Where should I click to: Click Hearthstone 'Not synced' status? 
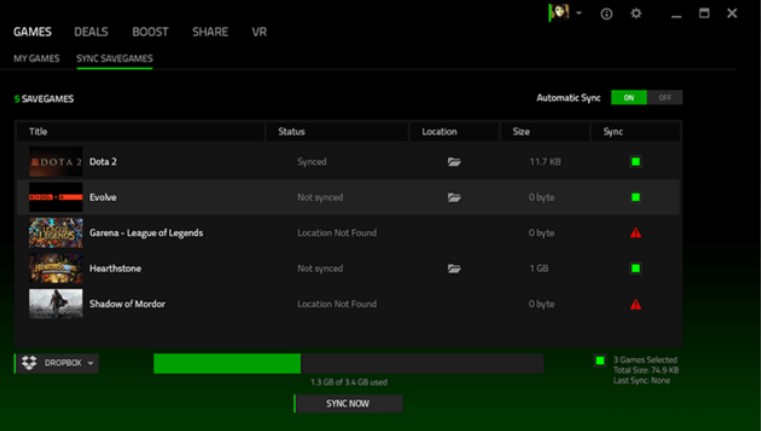point(320,268)
